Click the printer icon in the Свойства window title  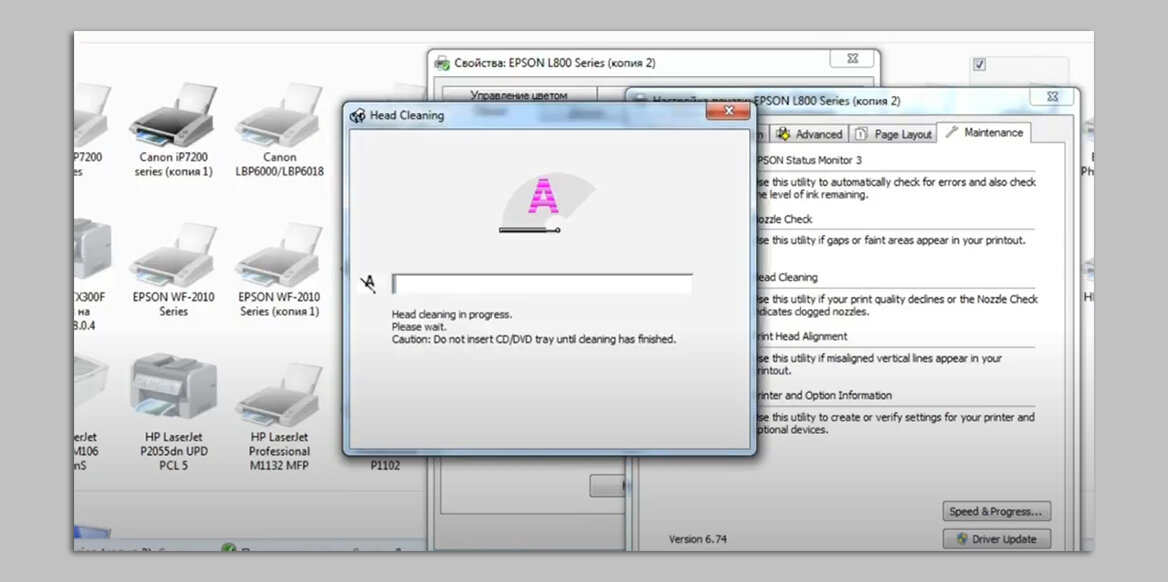coord(442,63)
